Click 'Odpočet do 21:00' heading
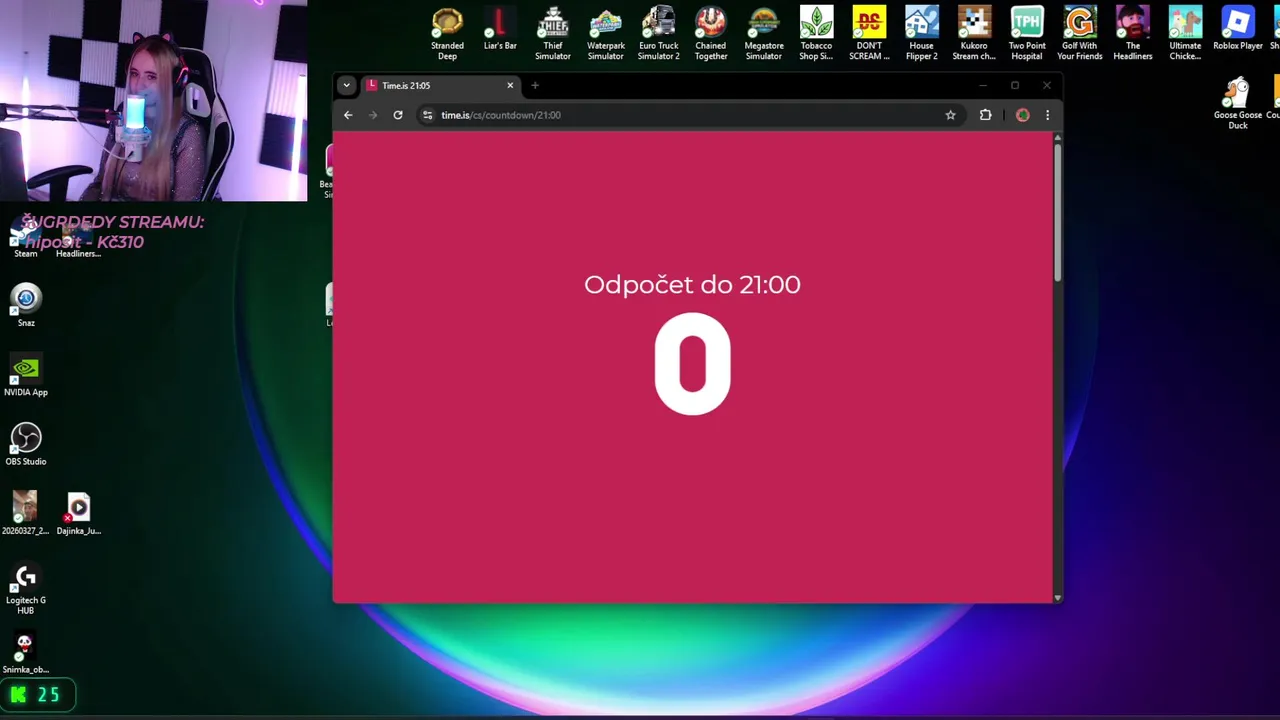The height and width of the screenshot is (720, 1280). (x=692, y=285)
